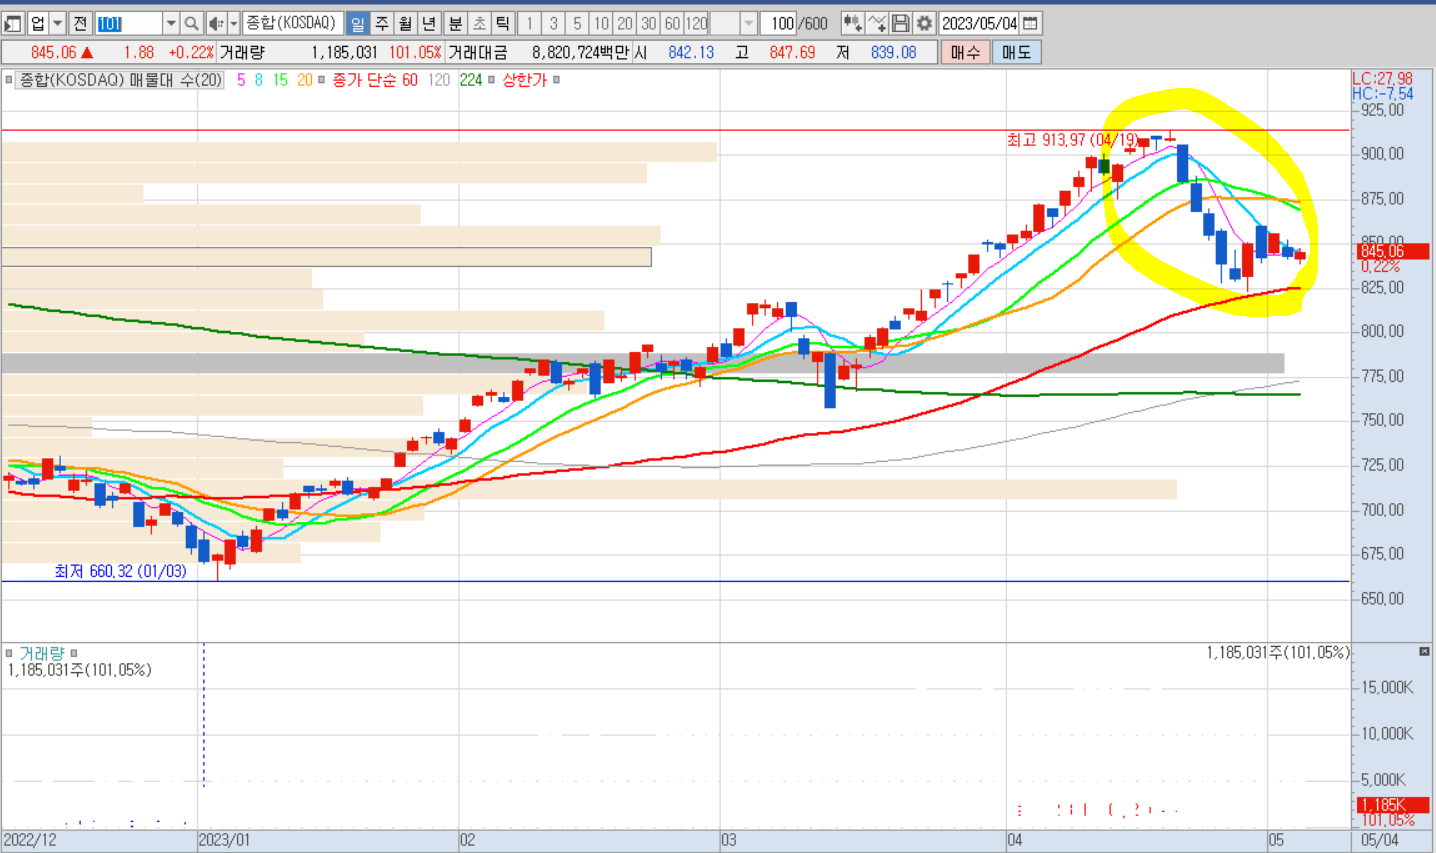Image resolution: width=1436 pixels, height=853 pixels.
Task: Click the 2023/01 label on time axis
Action: pyautogui.click(x=224, y=840)
